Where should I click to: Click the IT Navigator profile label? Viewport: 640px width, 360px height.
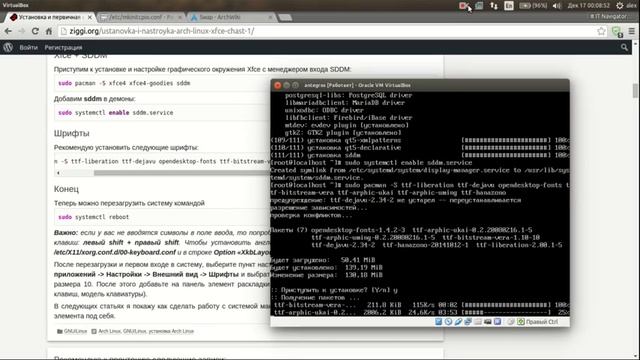pos(609,16)
